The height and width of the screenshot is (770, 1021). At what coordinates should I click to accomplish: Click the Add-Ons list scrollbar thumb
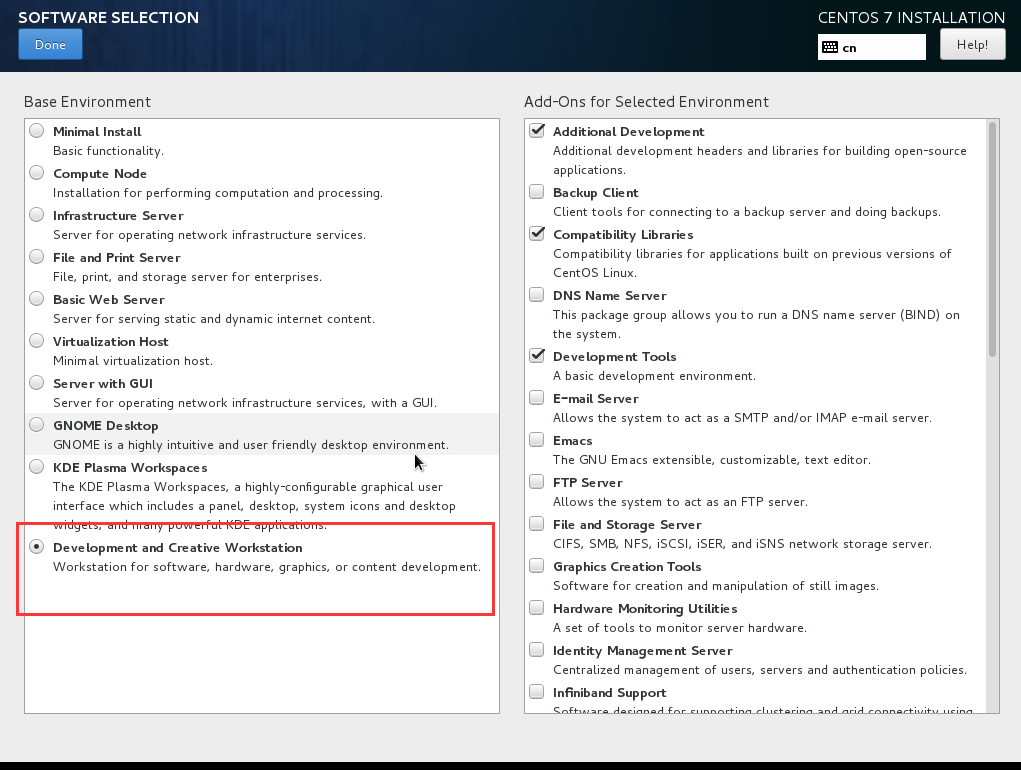992,239
